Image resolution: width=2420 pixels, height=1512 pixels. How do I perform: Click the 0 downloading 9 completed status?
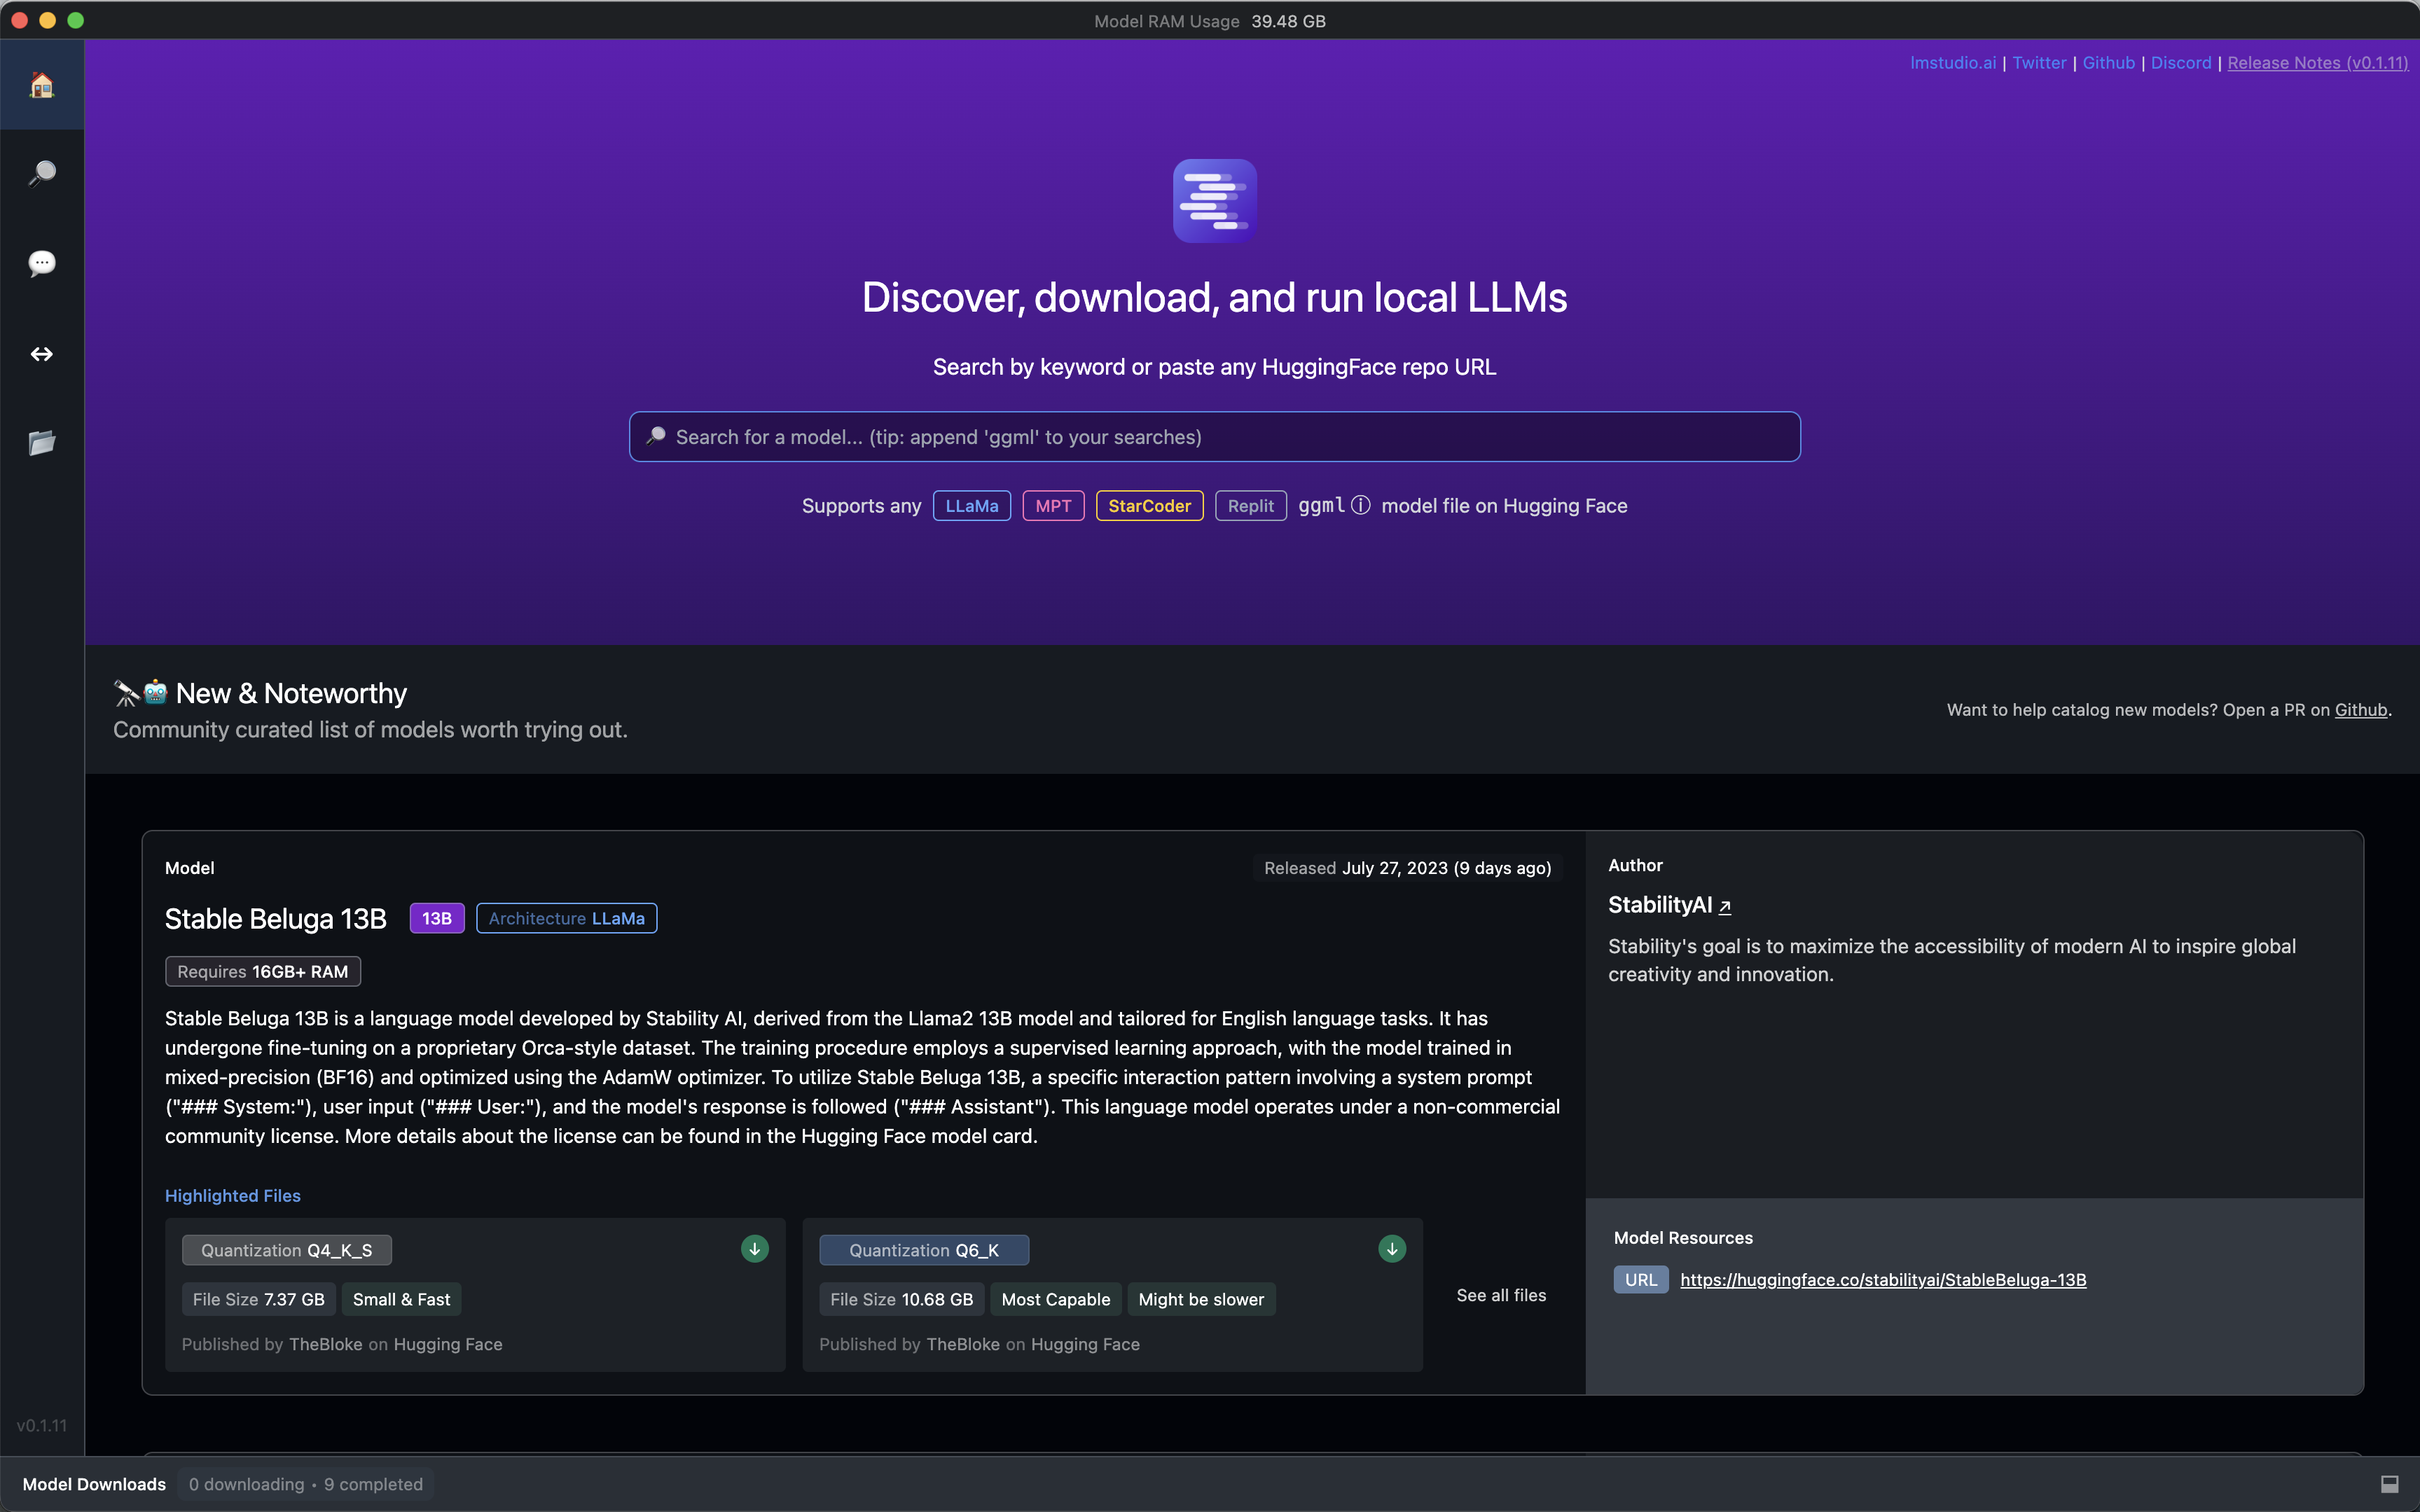click(306, 1484)
